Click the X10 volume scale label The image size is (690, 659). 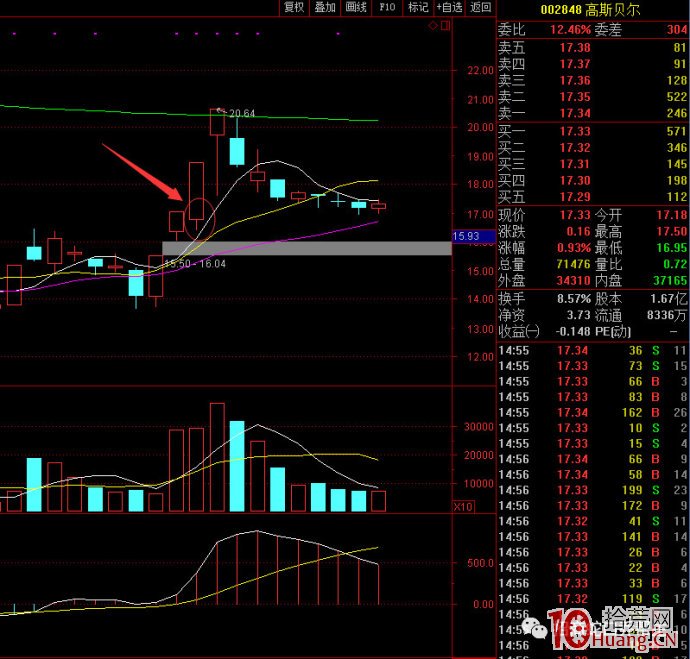[462, 507]
